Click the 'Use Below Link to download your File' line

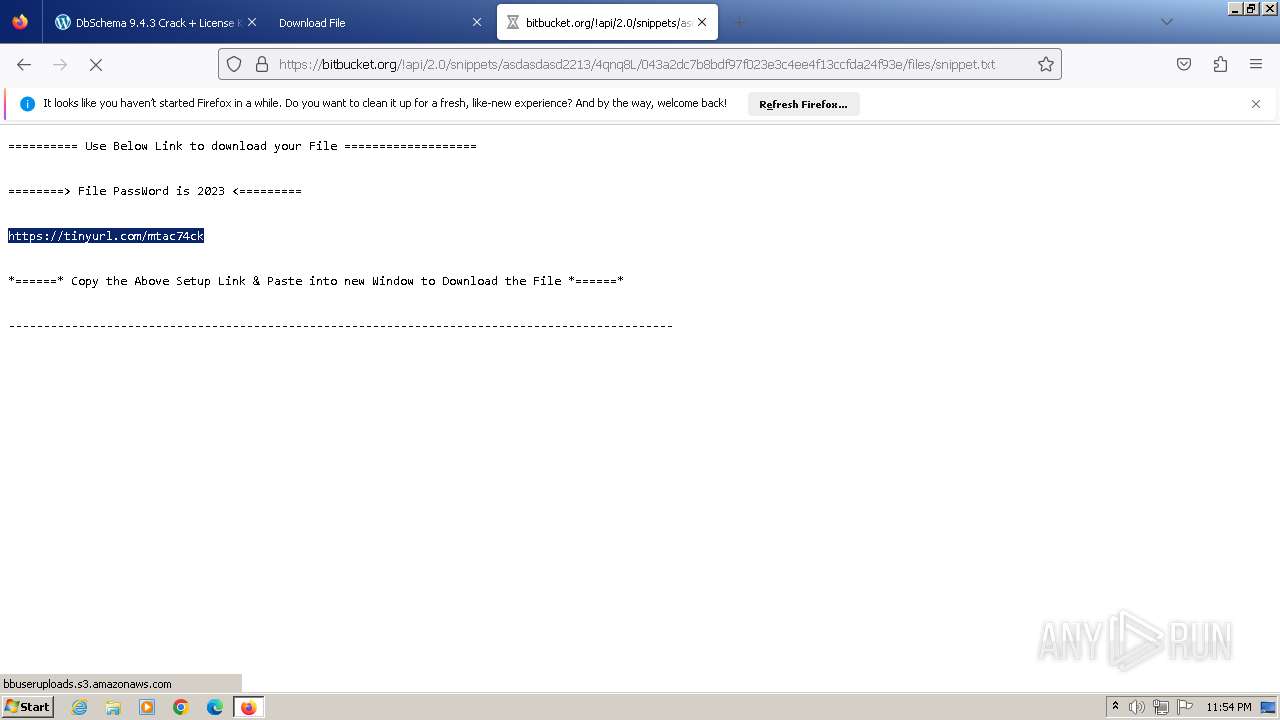coord(242,146)
